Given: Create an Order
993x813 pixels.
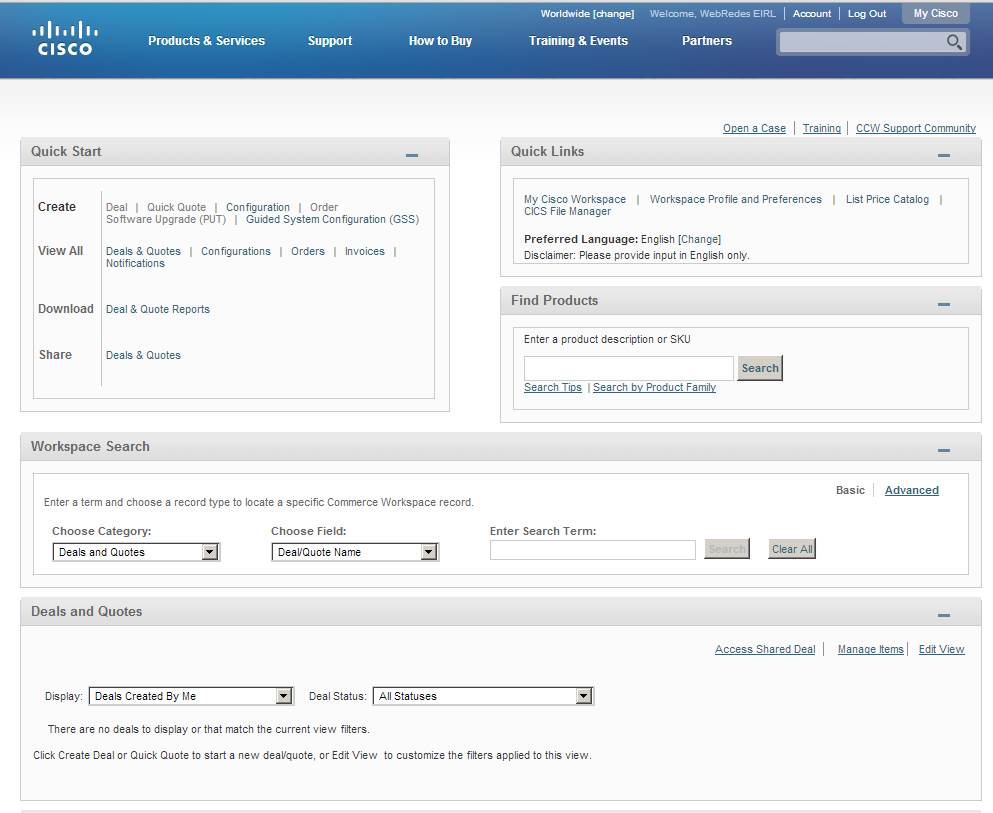Looking at the screenshot, I should tap(324, 207).
